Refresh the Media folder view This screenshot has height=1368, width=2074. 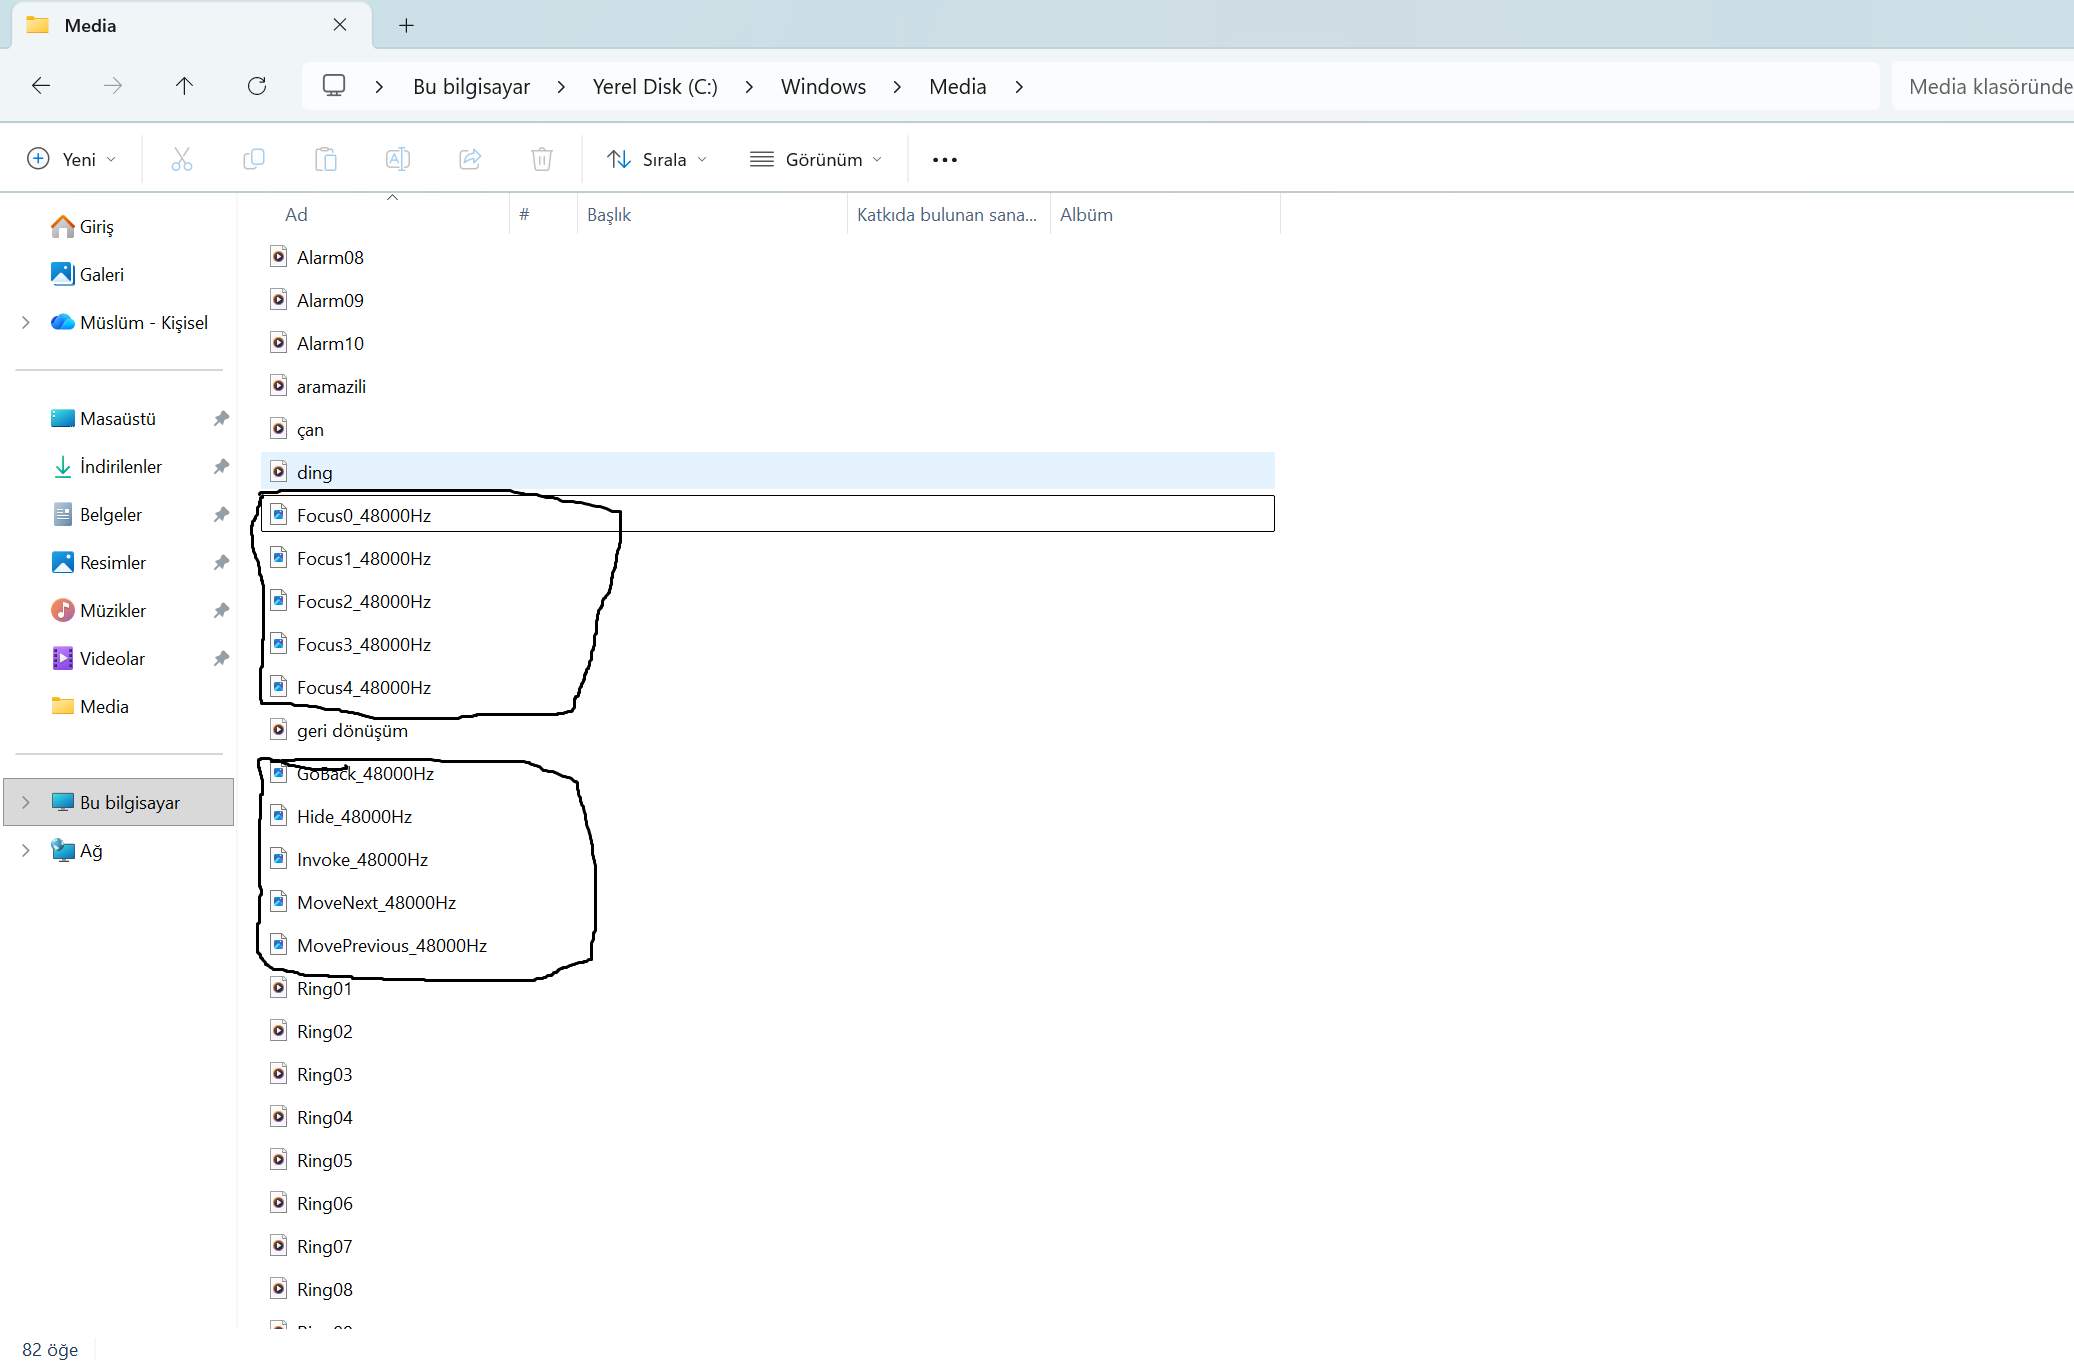coord(257,86)
